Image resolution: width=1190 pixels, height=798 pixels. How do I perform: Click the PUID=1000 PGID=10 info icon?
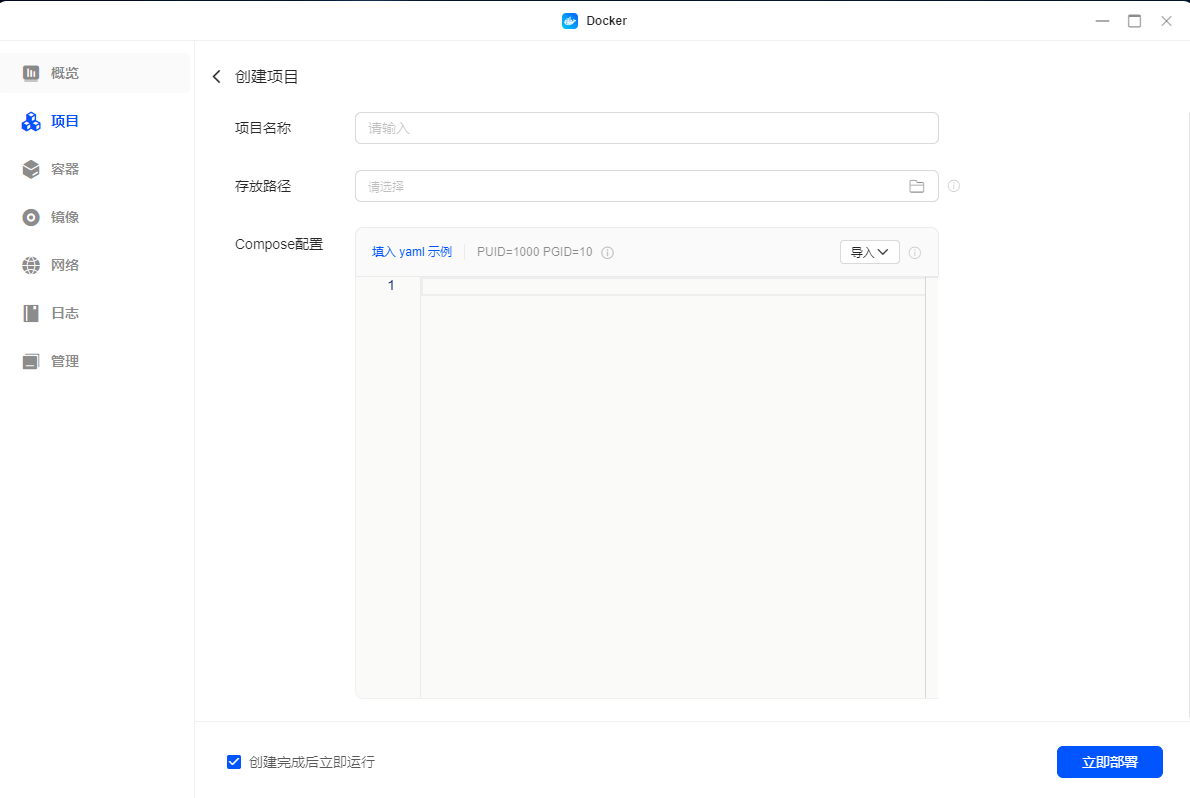pos(608,252)
